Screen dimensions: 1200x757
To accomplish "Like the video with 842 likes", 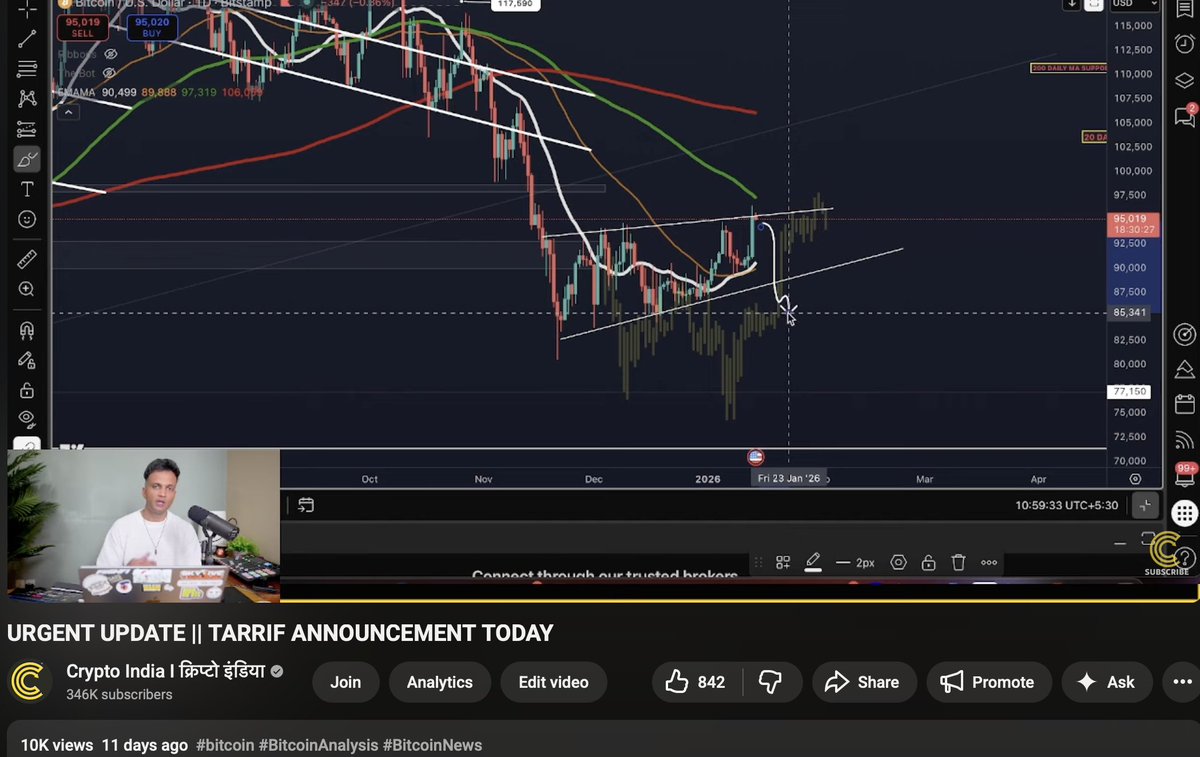I will 695,682.
